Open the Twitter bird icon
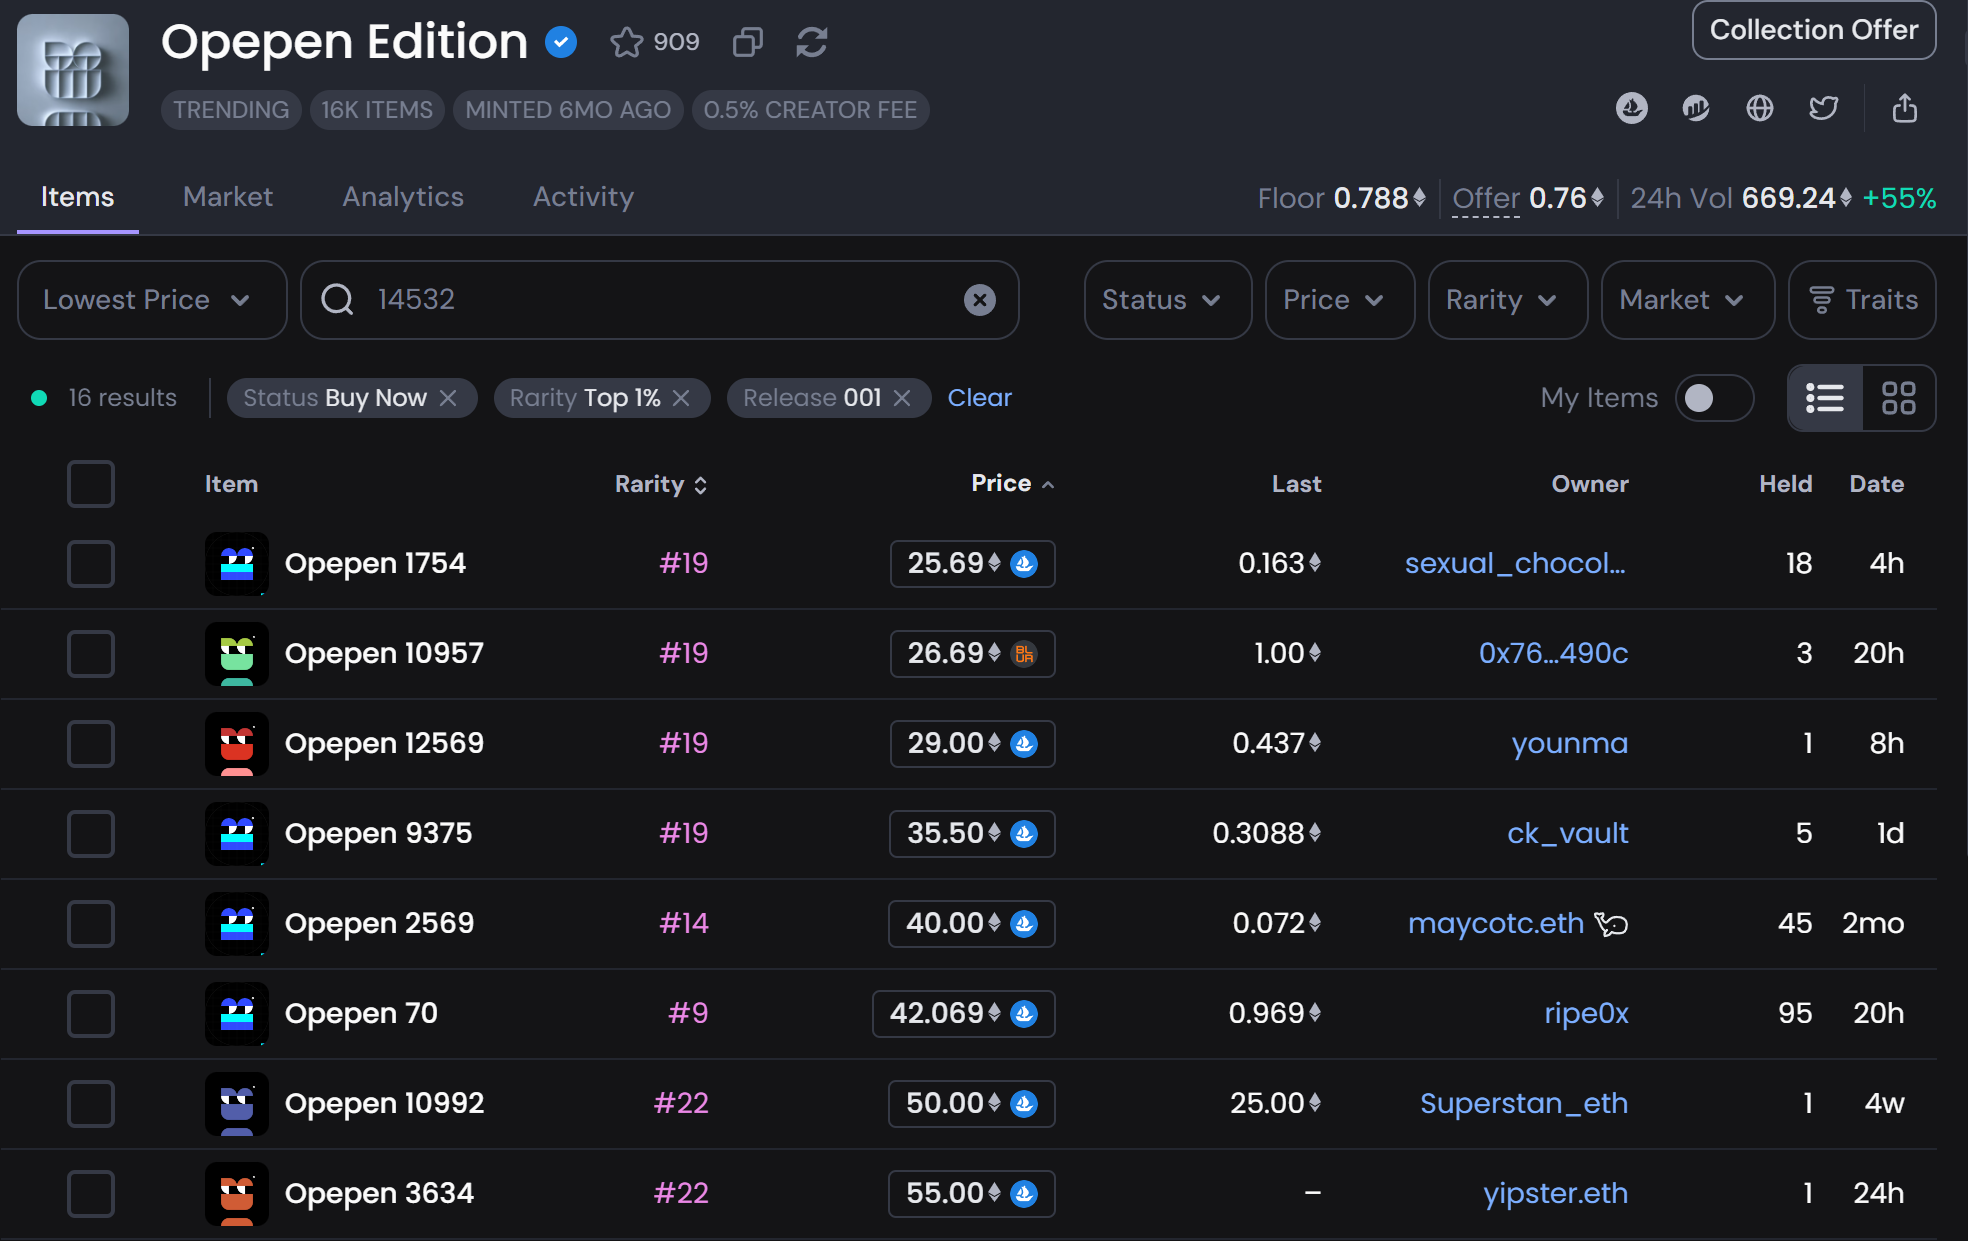Screen dimensions: 1968x1241 point(1823,108)
